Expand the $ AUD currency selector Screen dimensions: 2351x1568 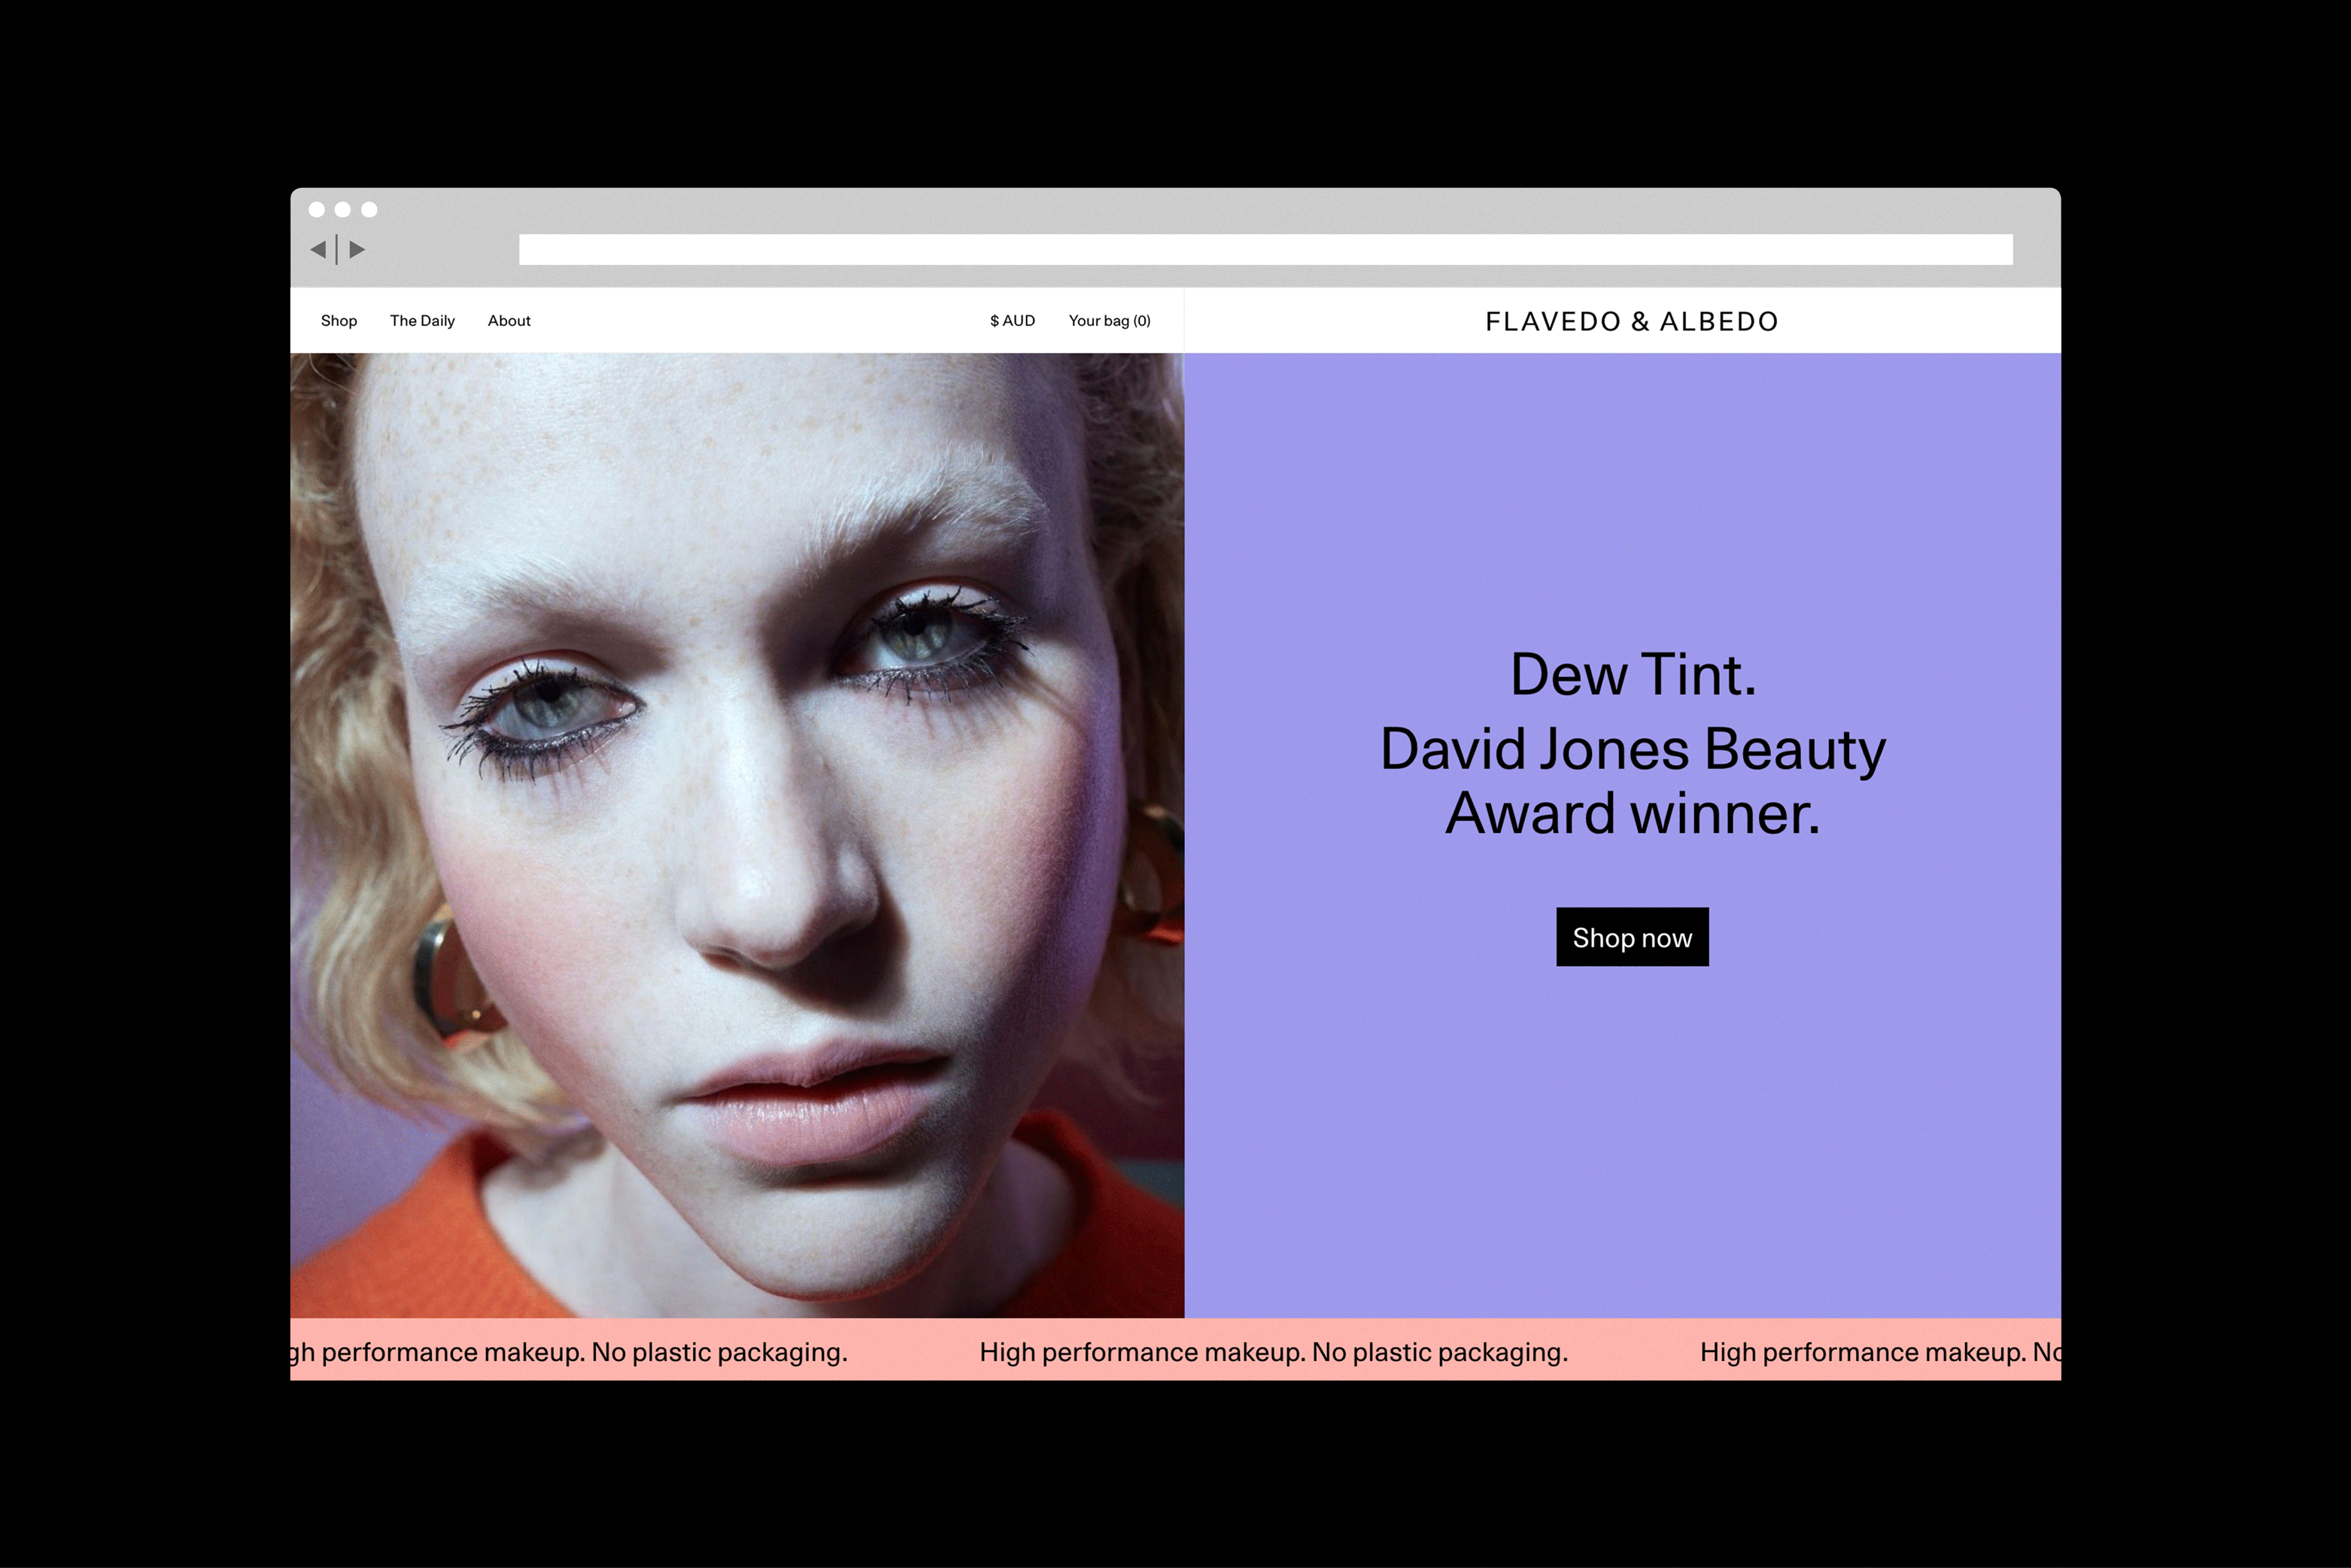[1012, 321]
